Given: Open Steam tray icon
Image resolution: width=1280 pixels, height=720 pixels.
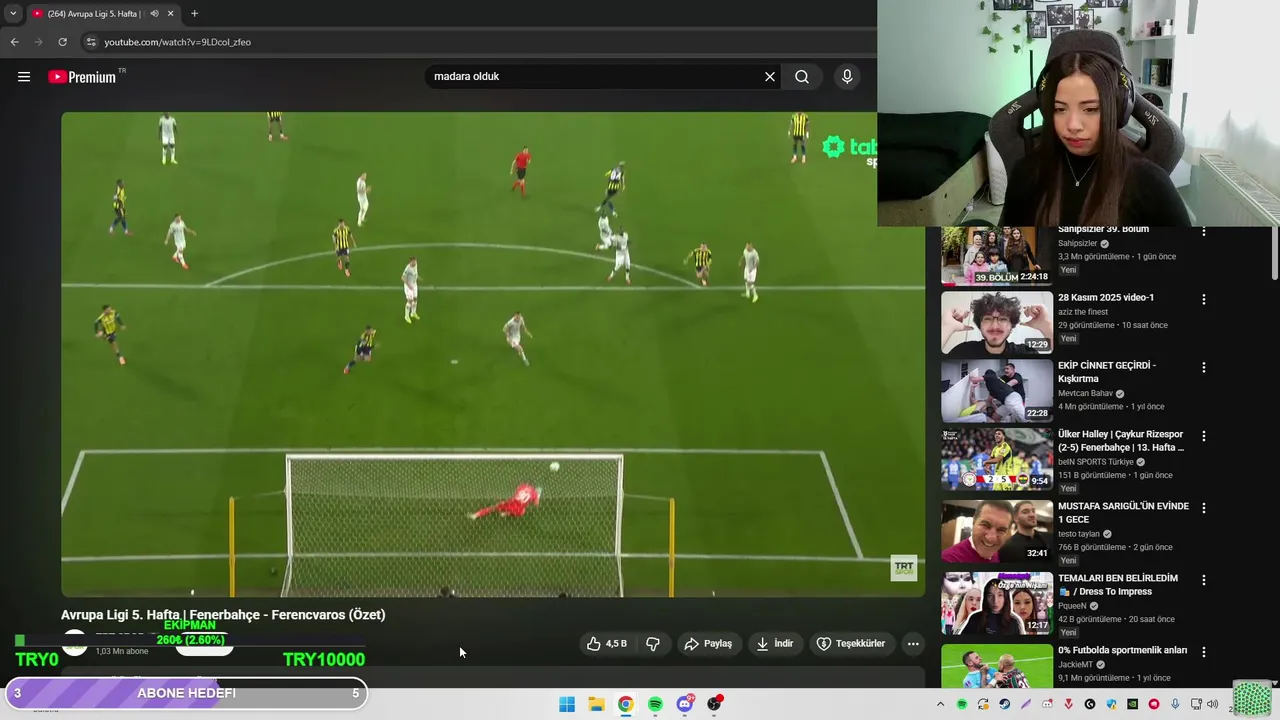Looking at the screenshot, I should (x=1004, y=704).
